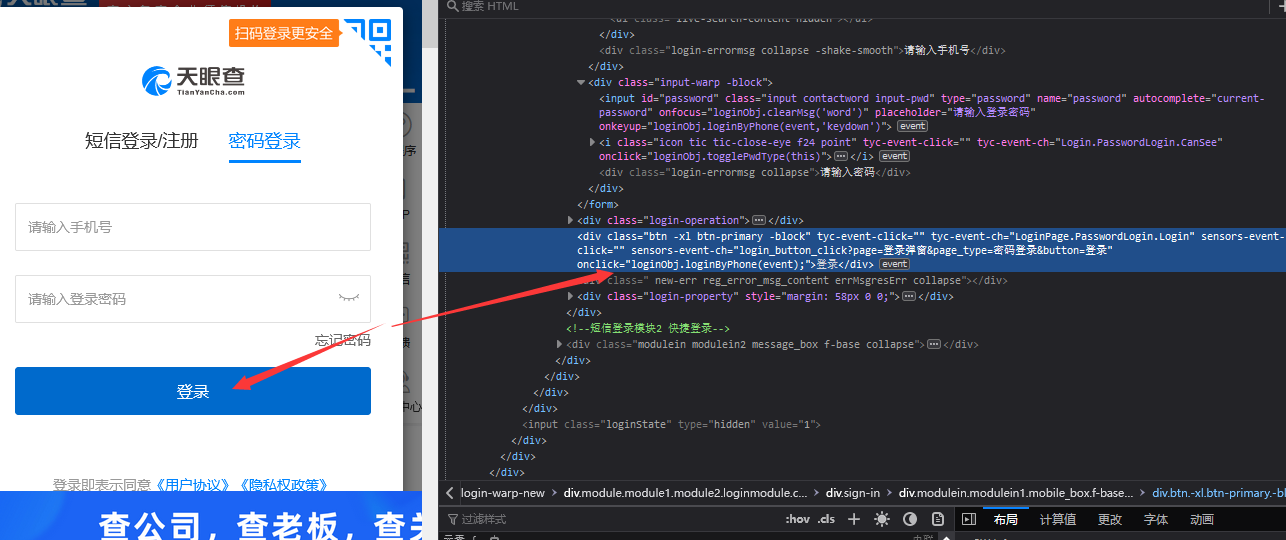The height and width of the screenshot is (540, 1286).
Task: Open the SMS login/register tab
Action: tap(142, 141)
